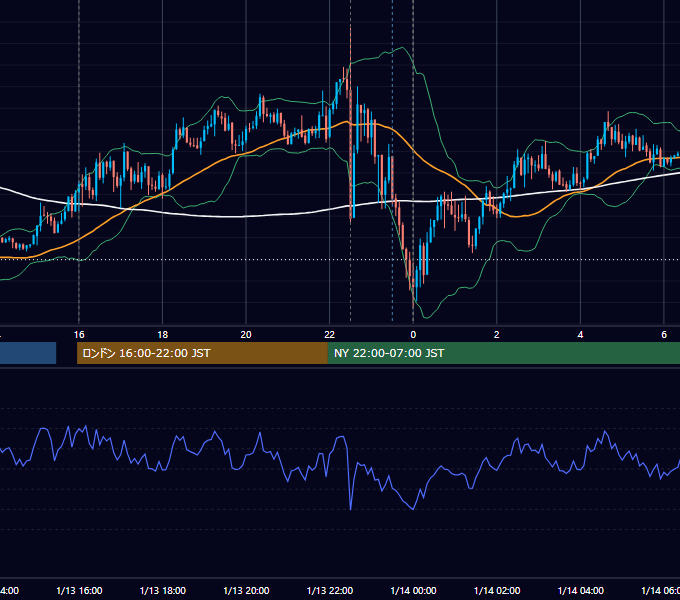Click the hour label 4 on price chart axis
The height and width of the screenshot is (600, 680).
point(580,334)
